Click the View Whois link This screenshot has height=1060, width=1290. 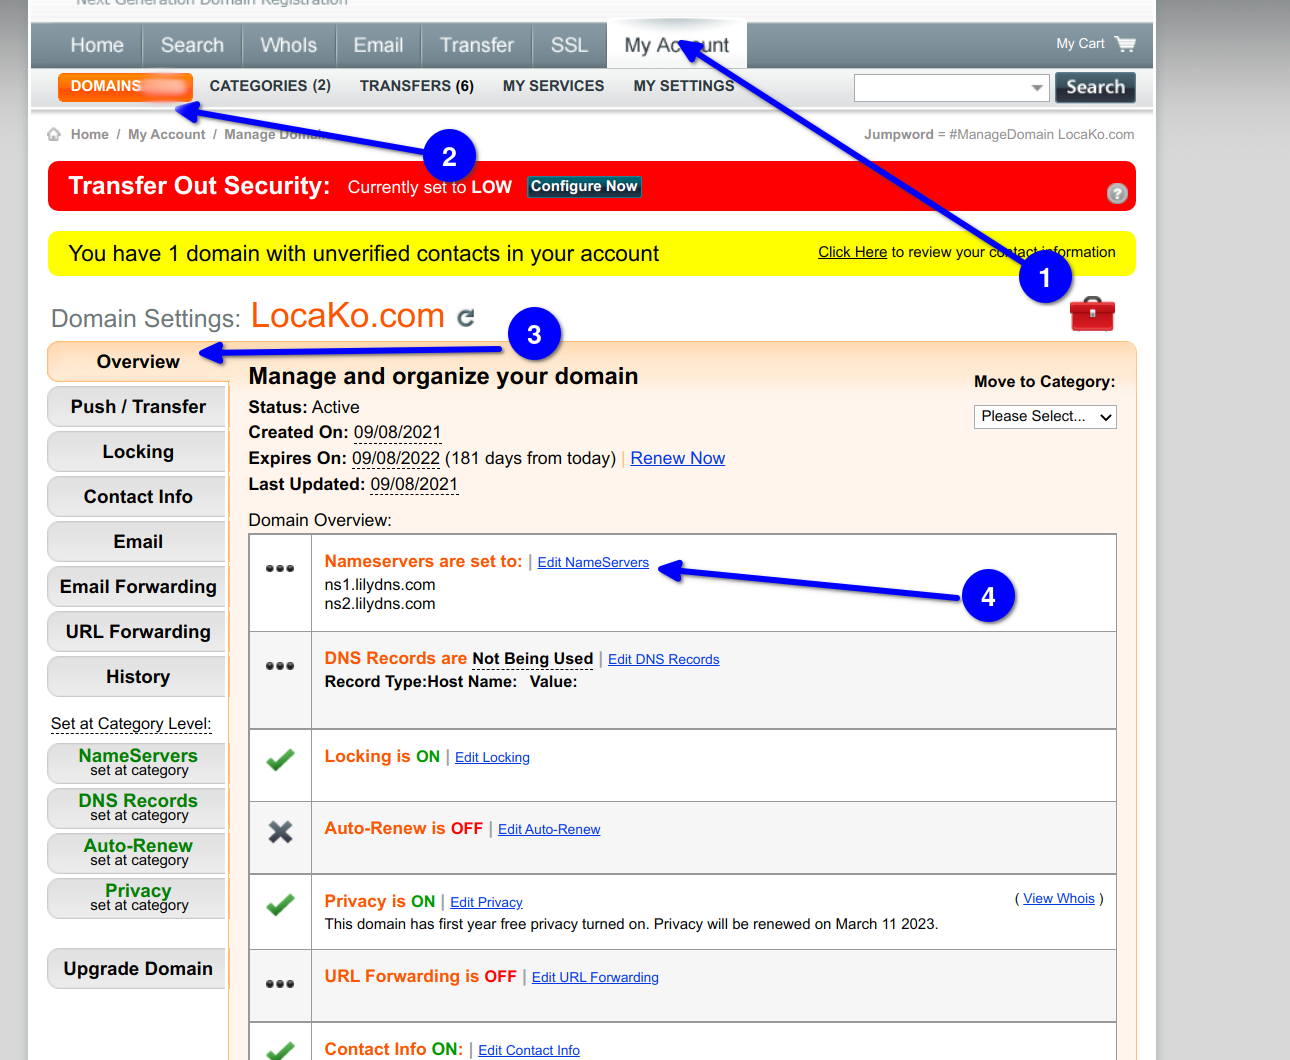click(x=1059, y=898)
